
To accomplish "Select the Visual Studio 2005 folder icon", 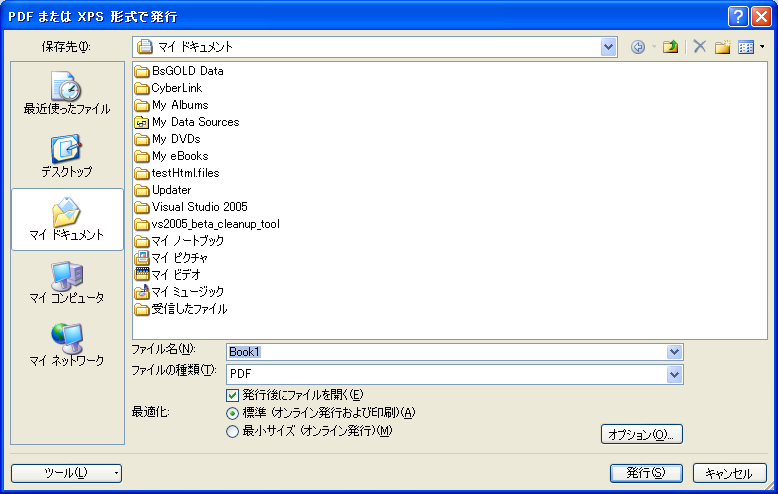I will pyautogui.click(x=142, y=207).
